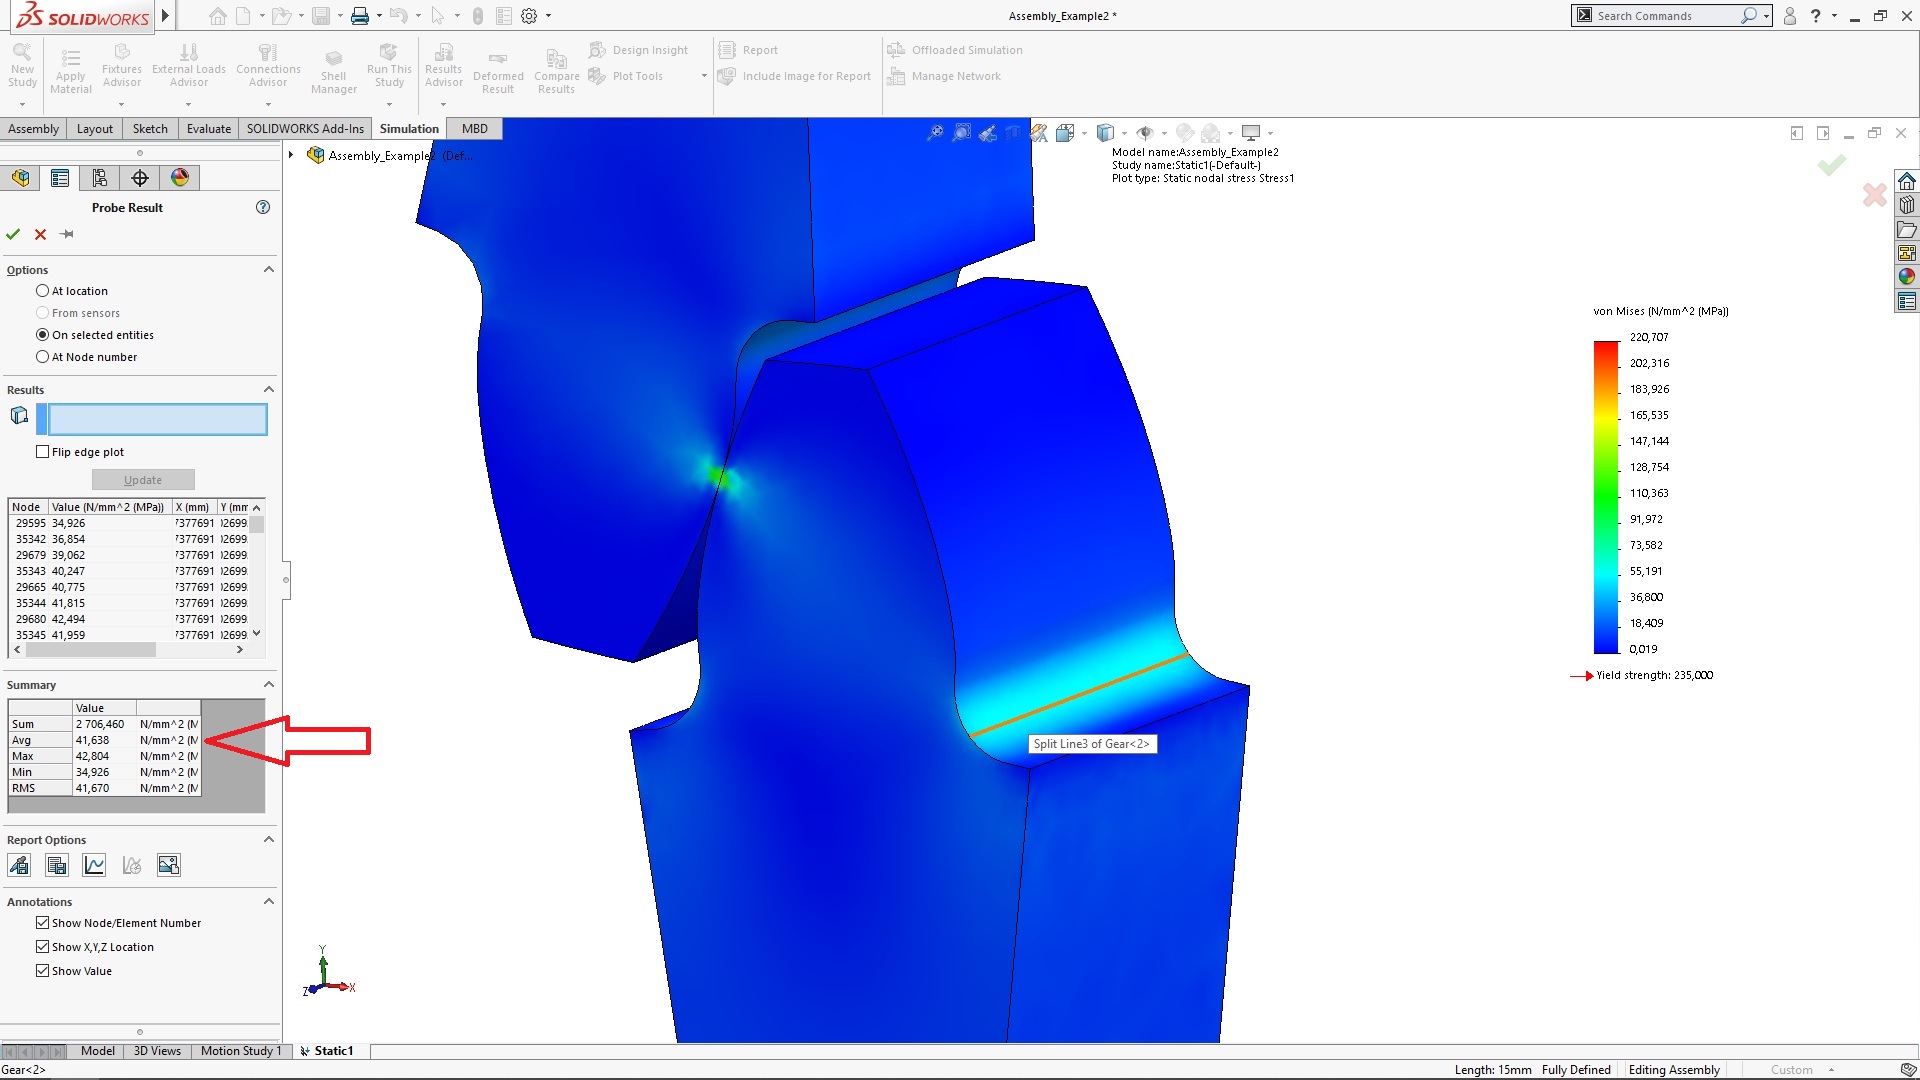
Task: Collapse the Summary section
Action: (x=268, y=684)
